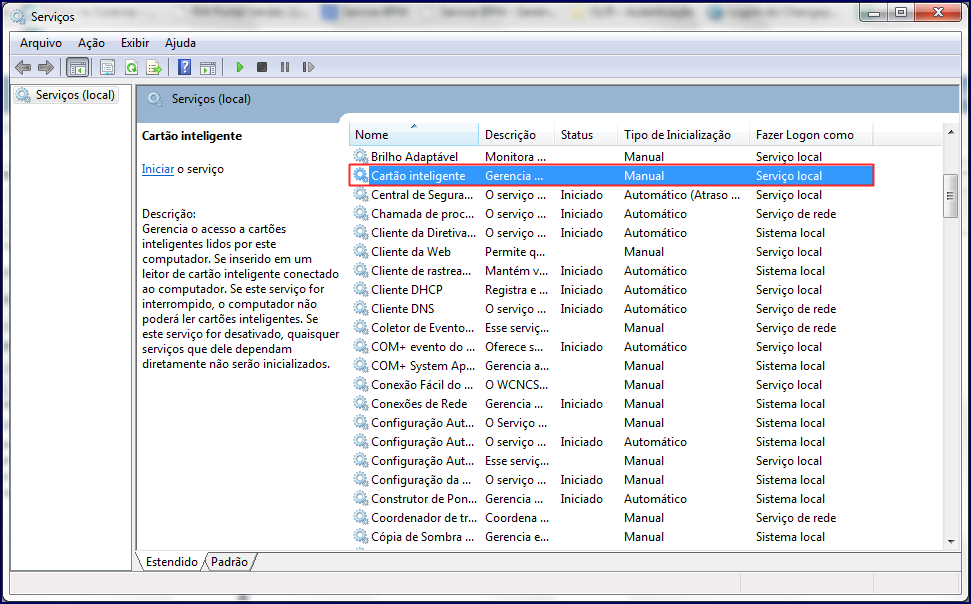Click the gear icon of Conexões de Rede
Screen dimensions: 971x604
(x=360, y=403)
